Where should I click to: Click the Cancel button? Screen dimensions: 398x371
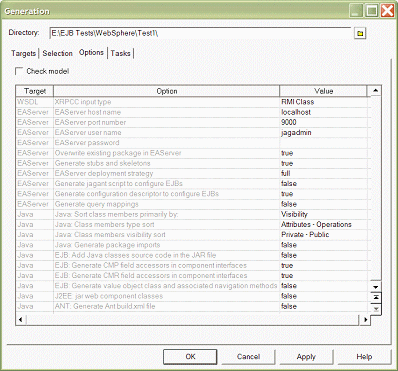click(248, 357)
